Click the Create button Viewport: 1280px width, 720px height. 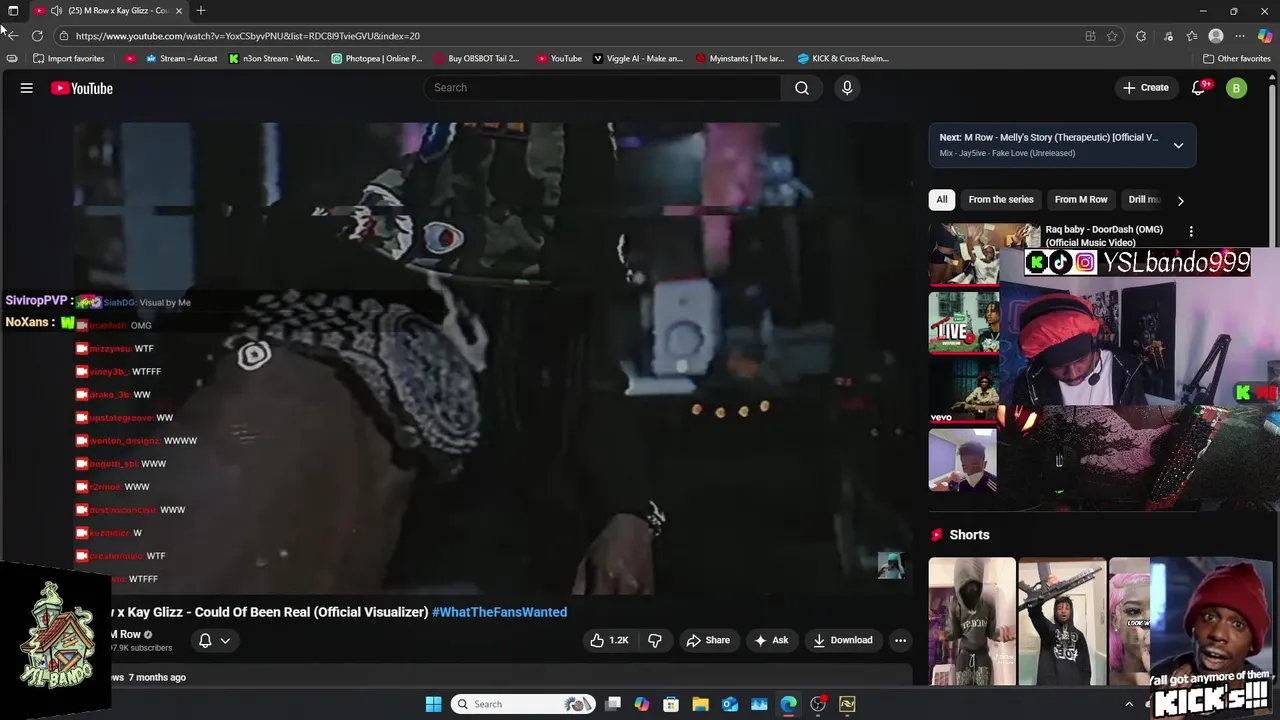point(1145,88)
